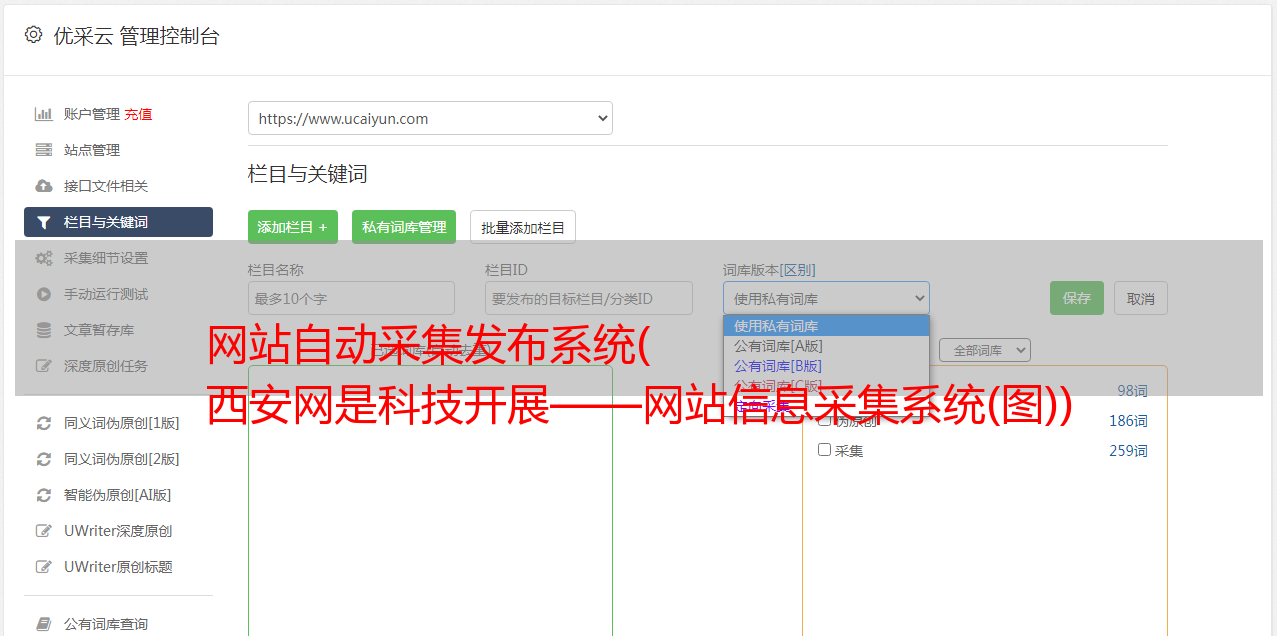1277x636 pixels.
Task: Open 公有词库查询 sidebar entry
Action: click(106, 624)
